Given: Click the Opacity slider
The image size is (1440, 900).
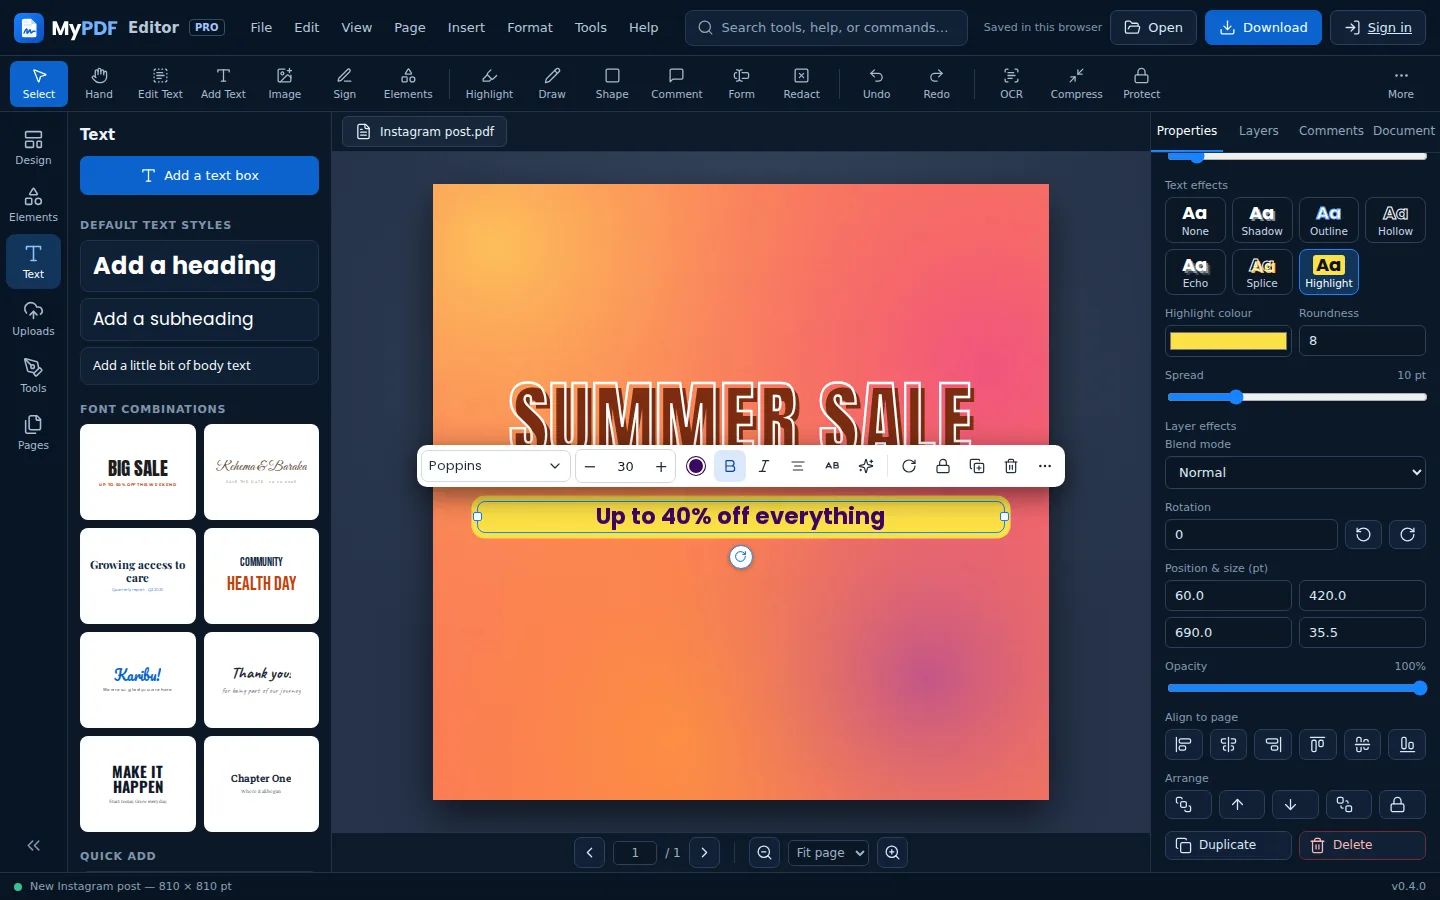Looking at the screenshot, I should (x=1296, y=688).
